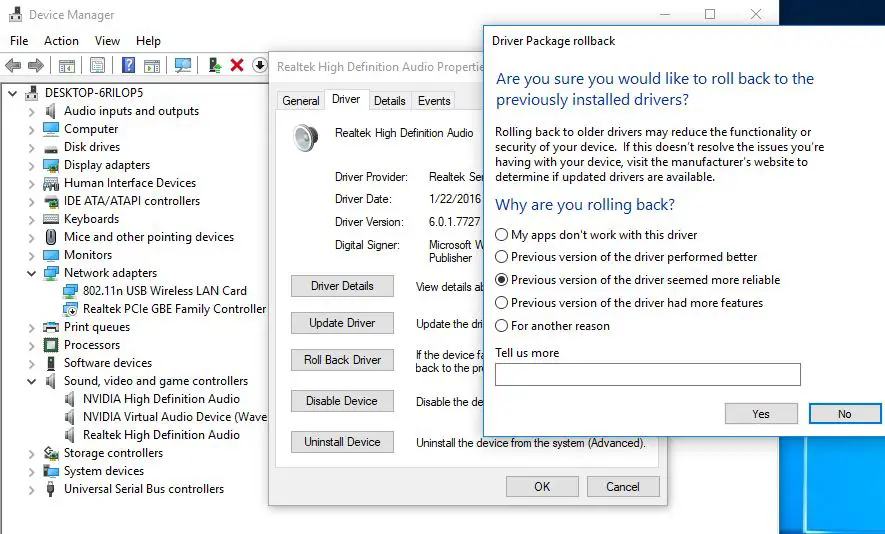Select 'My apps don't work with this driver'
This screenshot has height=534, width=885.
[x=595, y=234]
